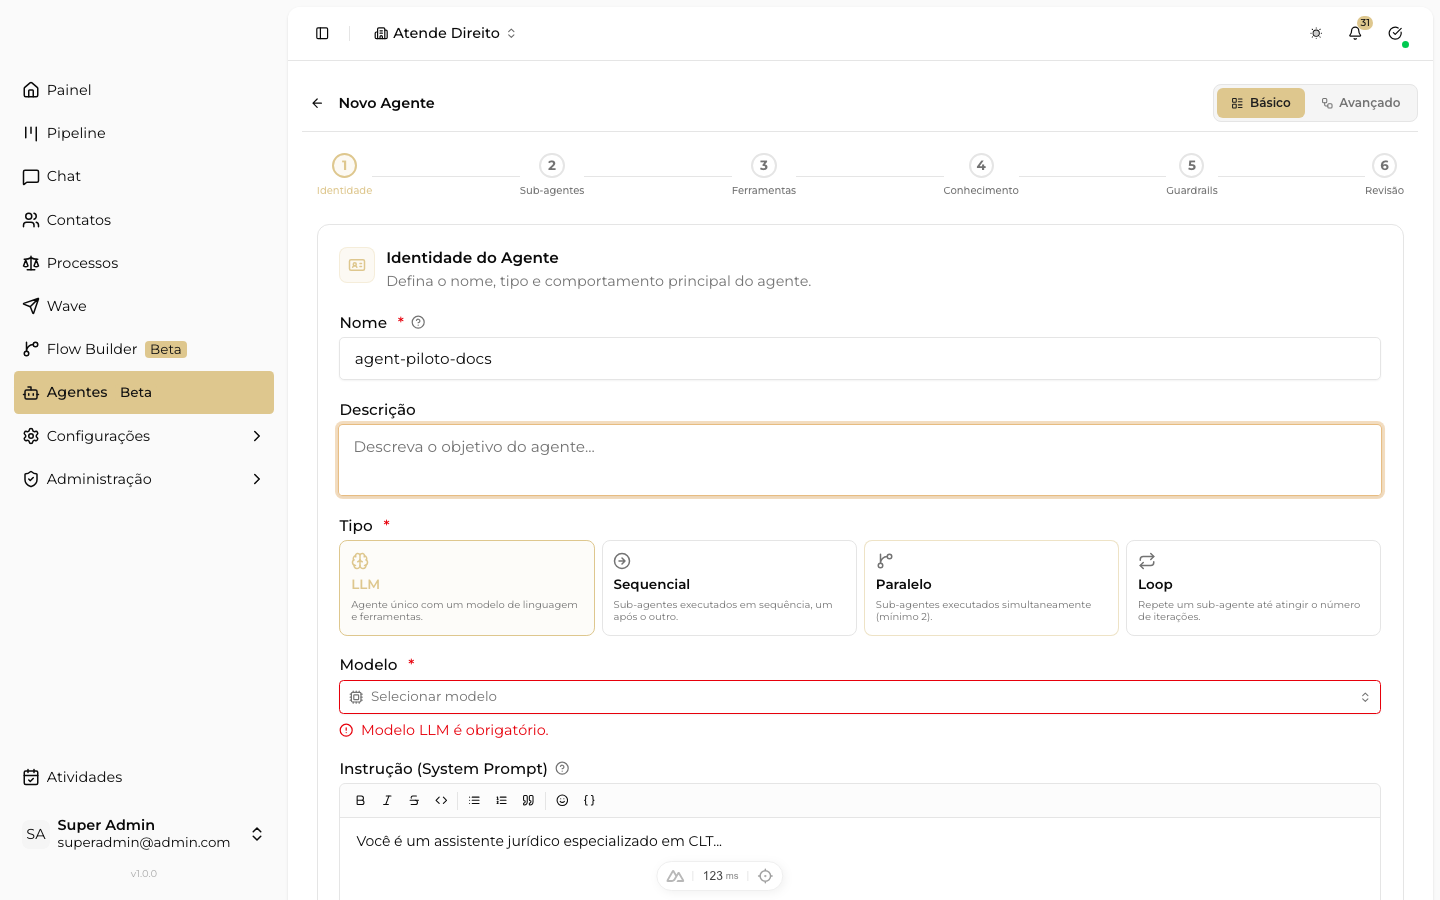Select Agentes Beta in sidebar

(144, 392)
